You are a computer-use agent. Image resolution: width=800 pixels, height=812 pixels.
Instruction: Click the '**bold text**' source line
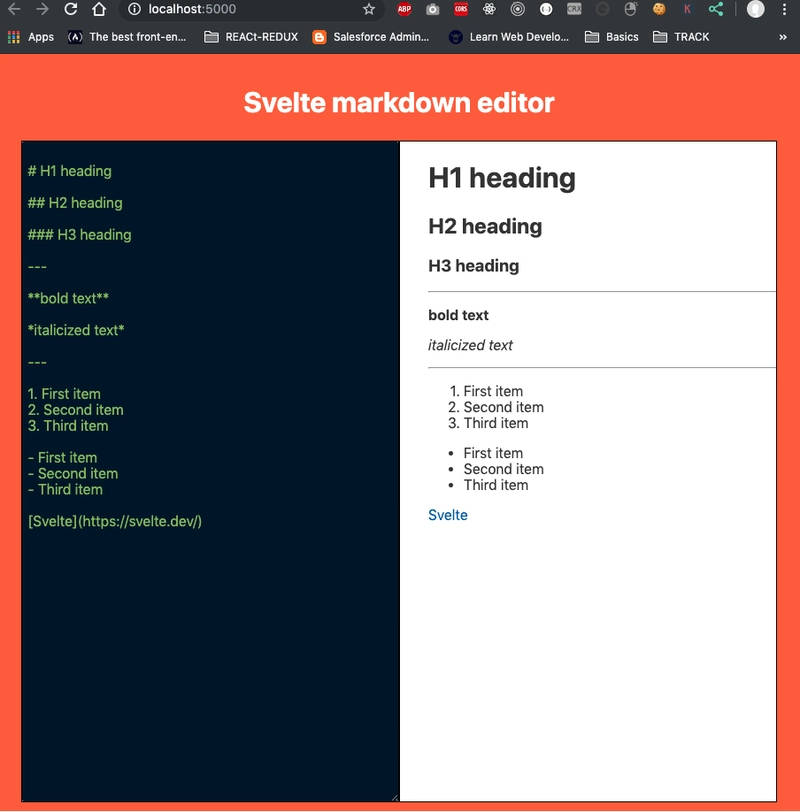point(68,298)
